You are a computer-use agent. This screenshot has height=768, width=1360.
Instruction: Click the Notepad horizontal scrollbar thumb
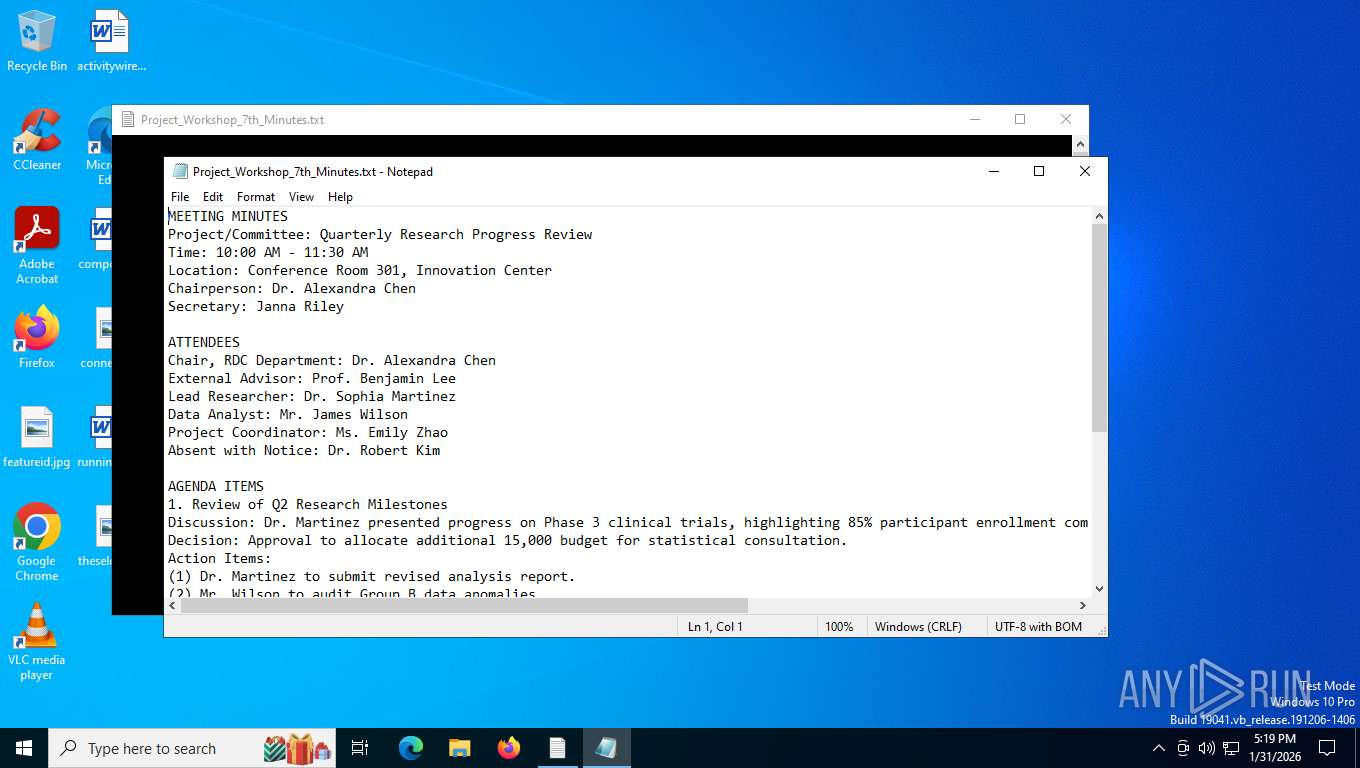[x=465, y=606]
